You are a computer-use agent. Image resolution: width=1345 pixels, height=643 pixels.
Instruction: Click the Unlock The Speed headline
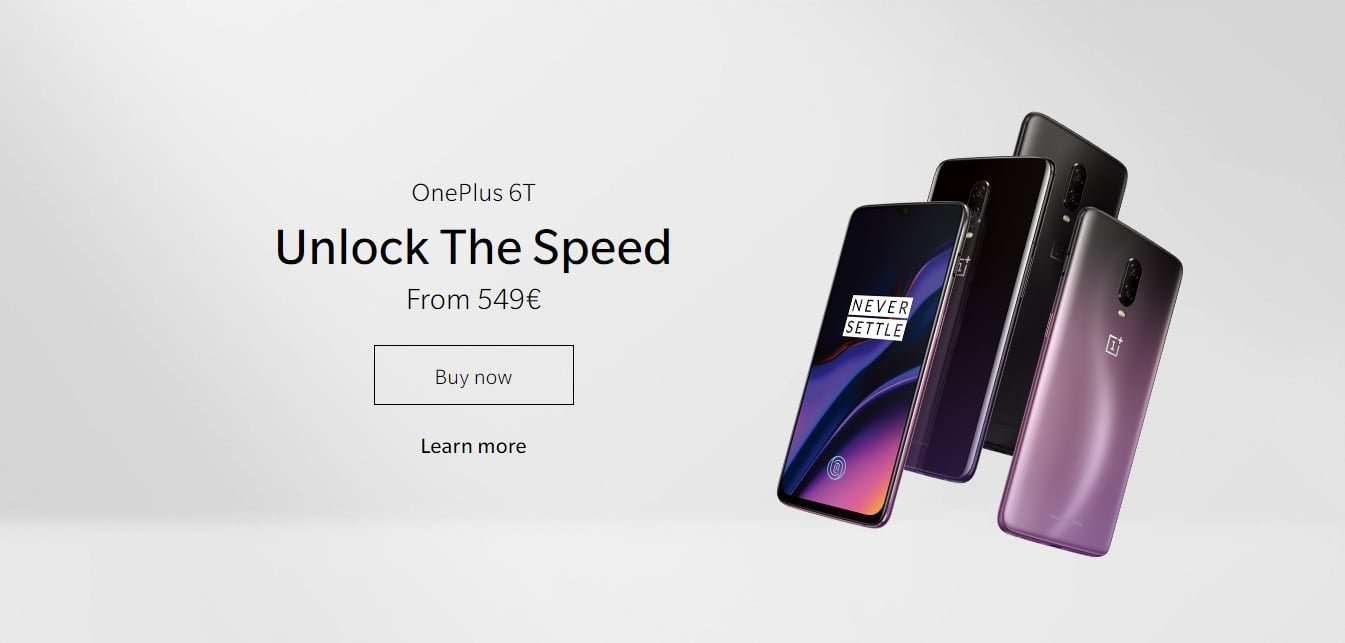(473, 247)
